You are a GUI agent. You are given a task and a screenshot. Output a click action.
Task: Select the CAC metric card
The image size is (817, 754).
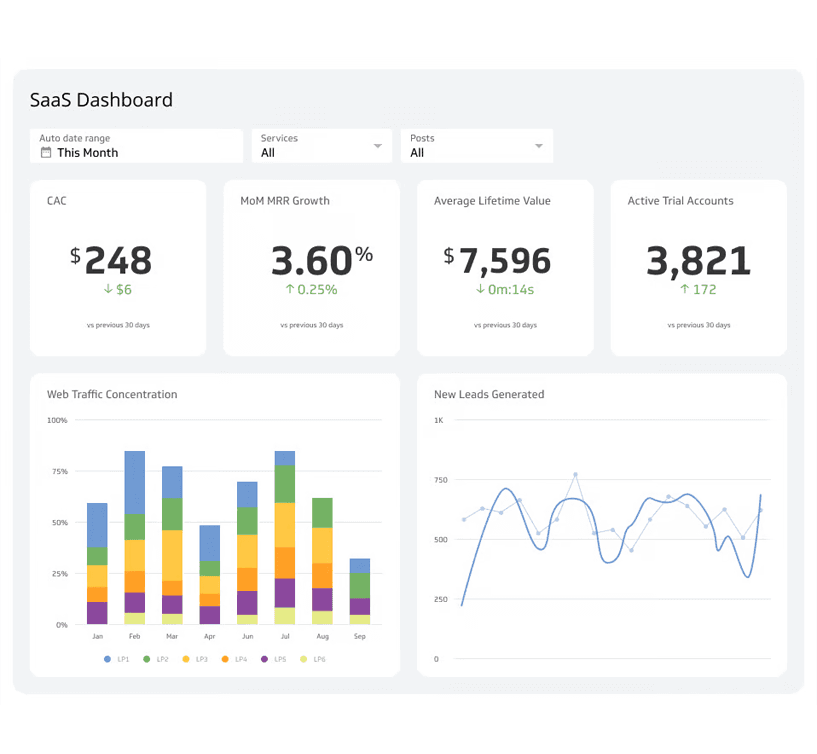[x=118, y=267]
